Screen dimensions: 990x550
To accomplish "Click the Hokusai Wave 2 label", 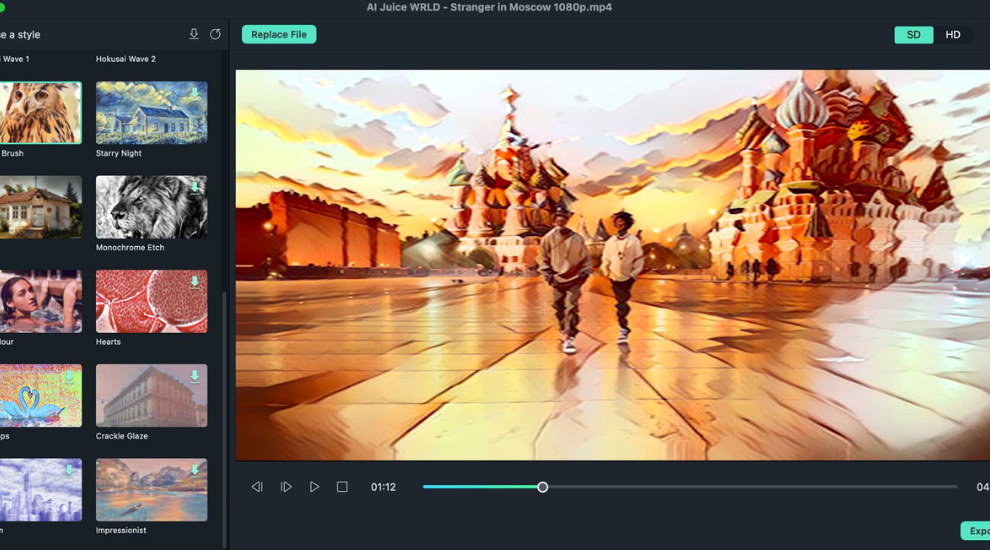I will tap(126, 59).
